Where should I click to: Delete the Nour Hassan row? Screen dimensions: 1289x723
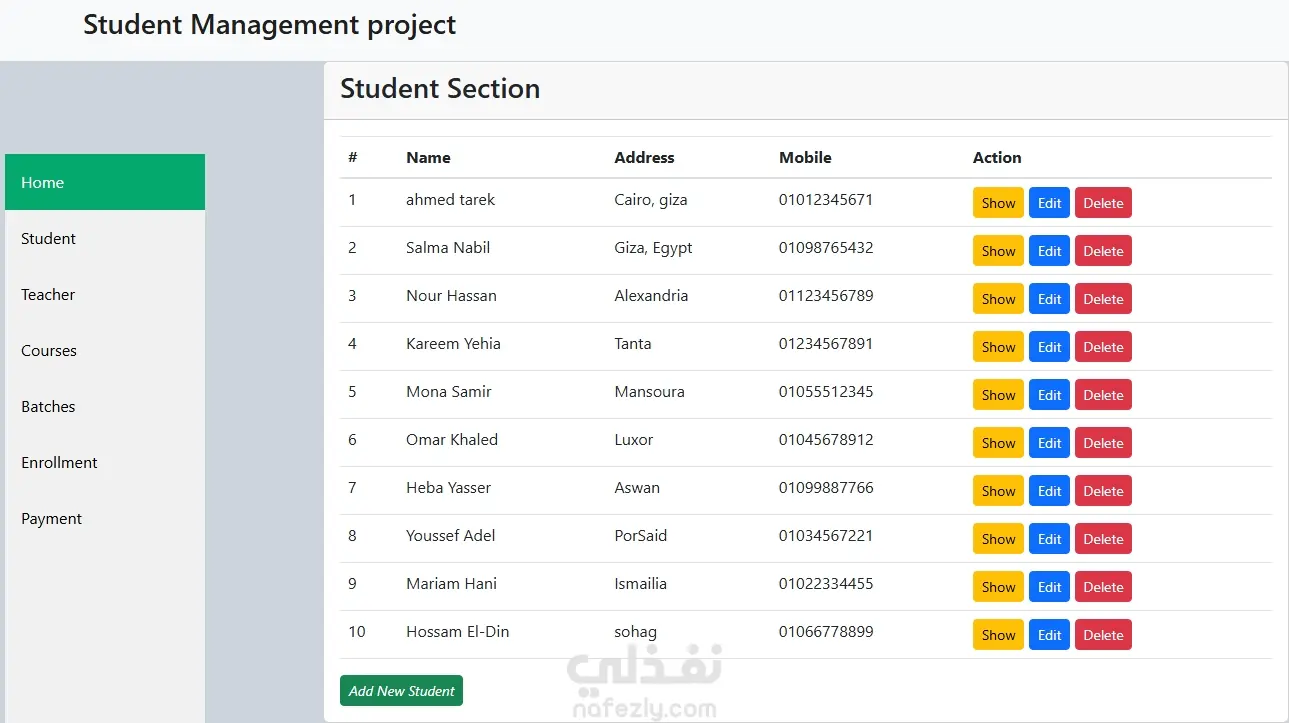(x=1103, y=299)
